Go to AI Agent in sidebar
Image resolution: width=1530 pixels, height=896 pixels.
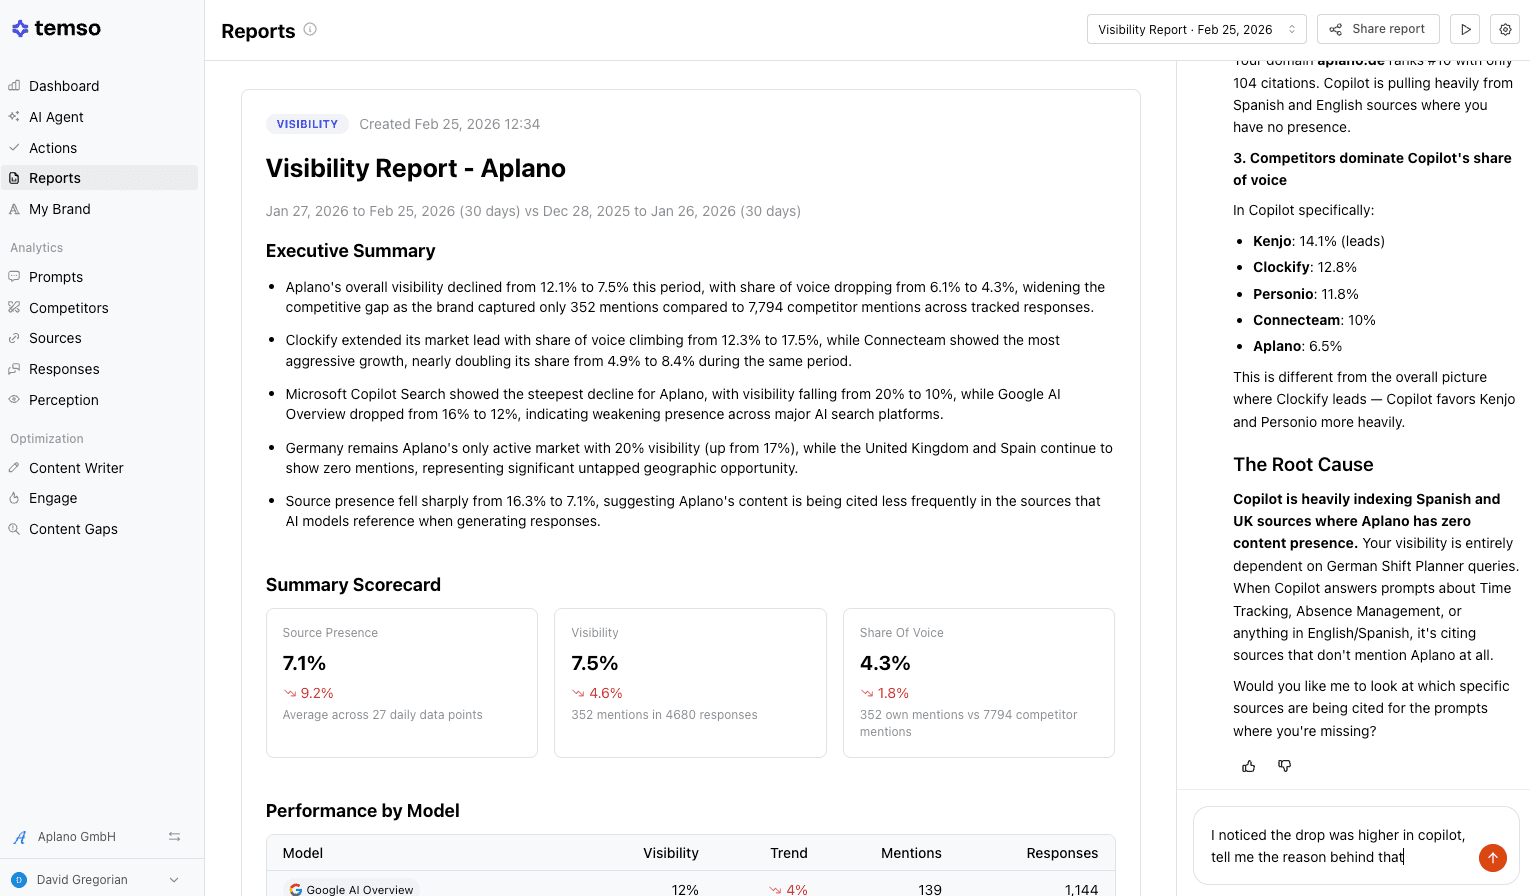click(56, 117)
